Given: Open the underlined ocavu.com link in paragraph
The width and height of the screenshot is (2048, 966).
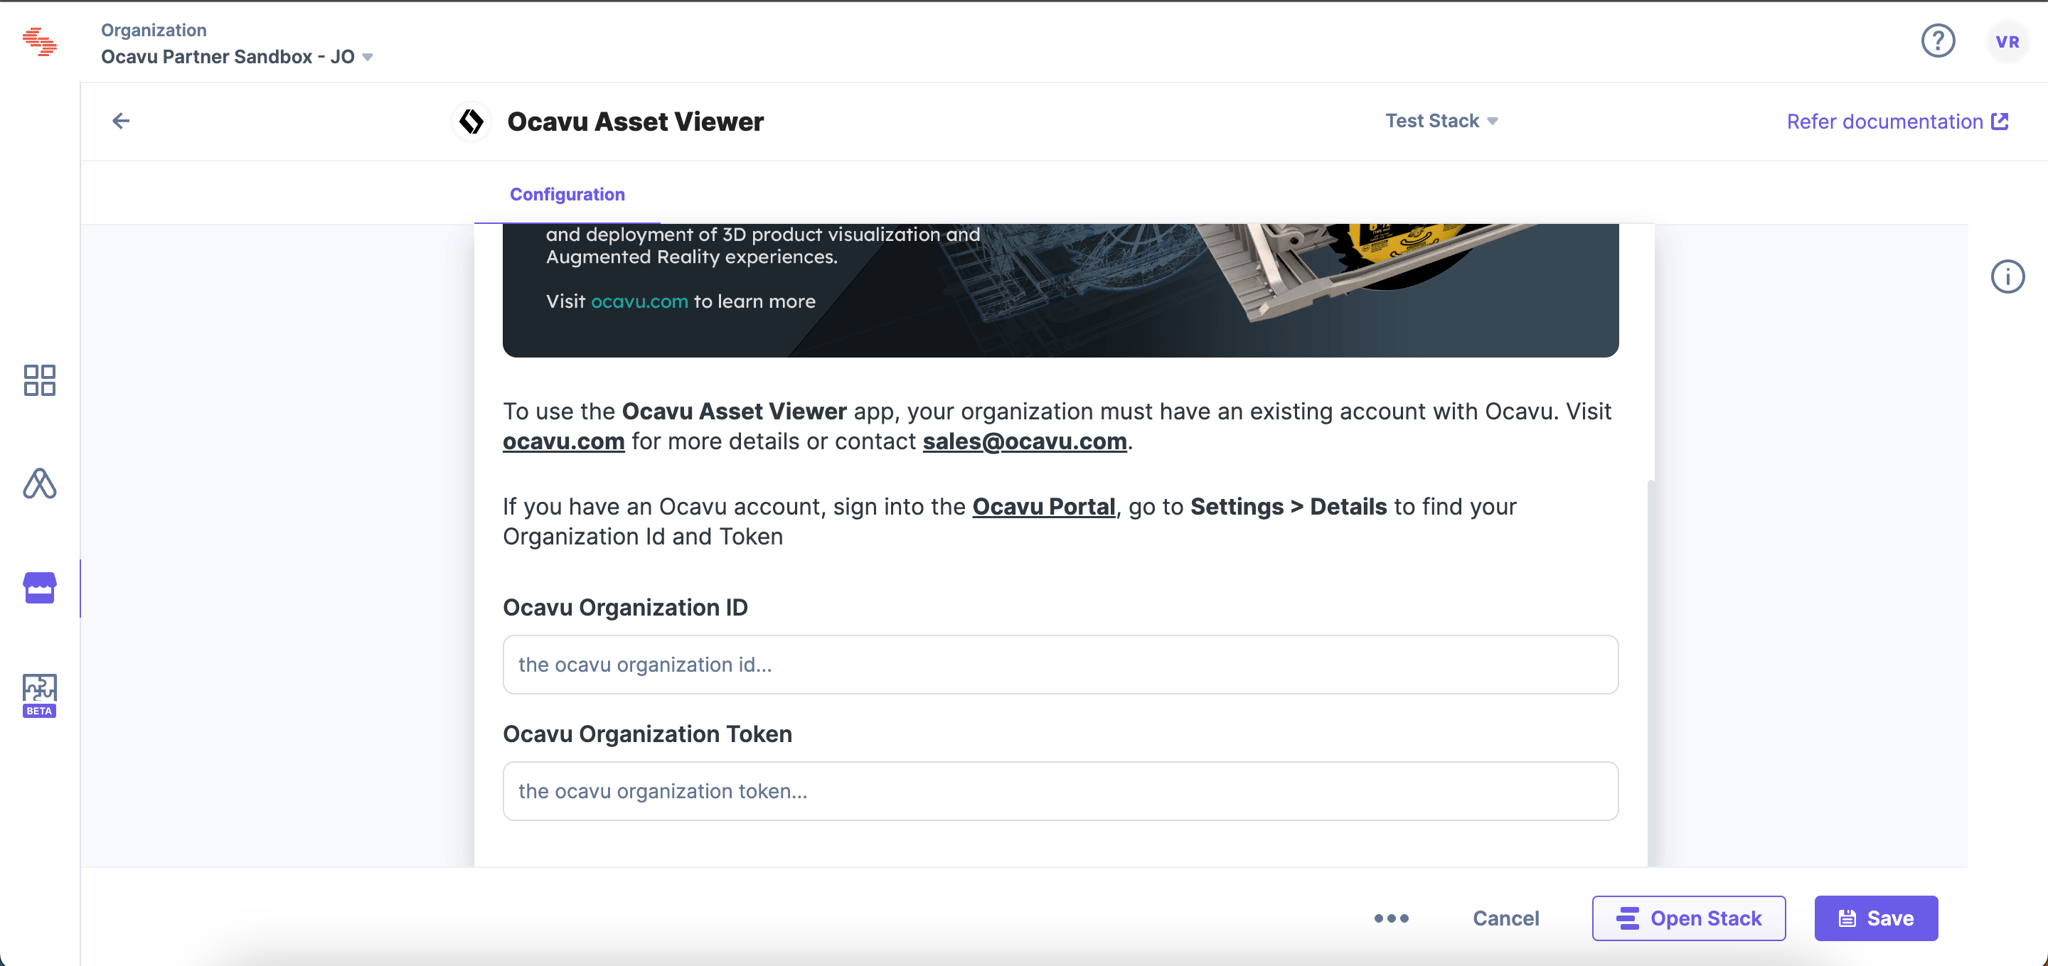Looking at the screenshot, I should (564, 441).
